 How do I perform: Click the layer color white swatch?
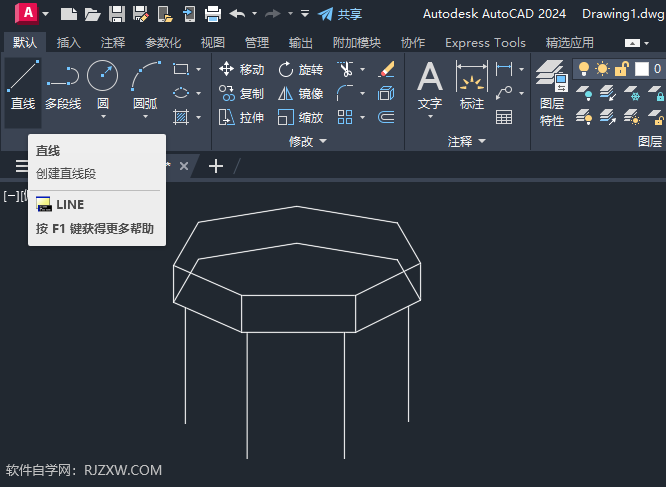641,68
